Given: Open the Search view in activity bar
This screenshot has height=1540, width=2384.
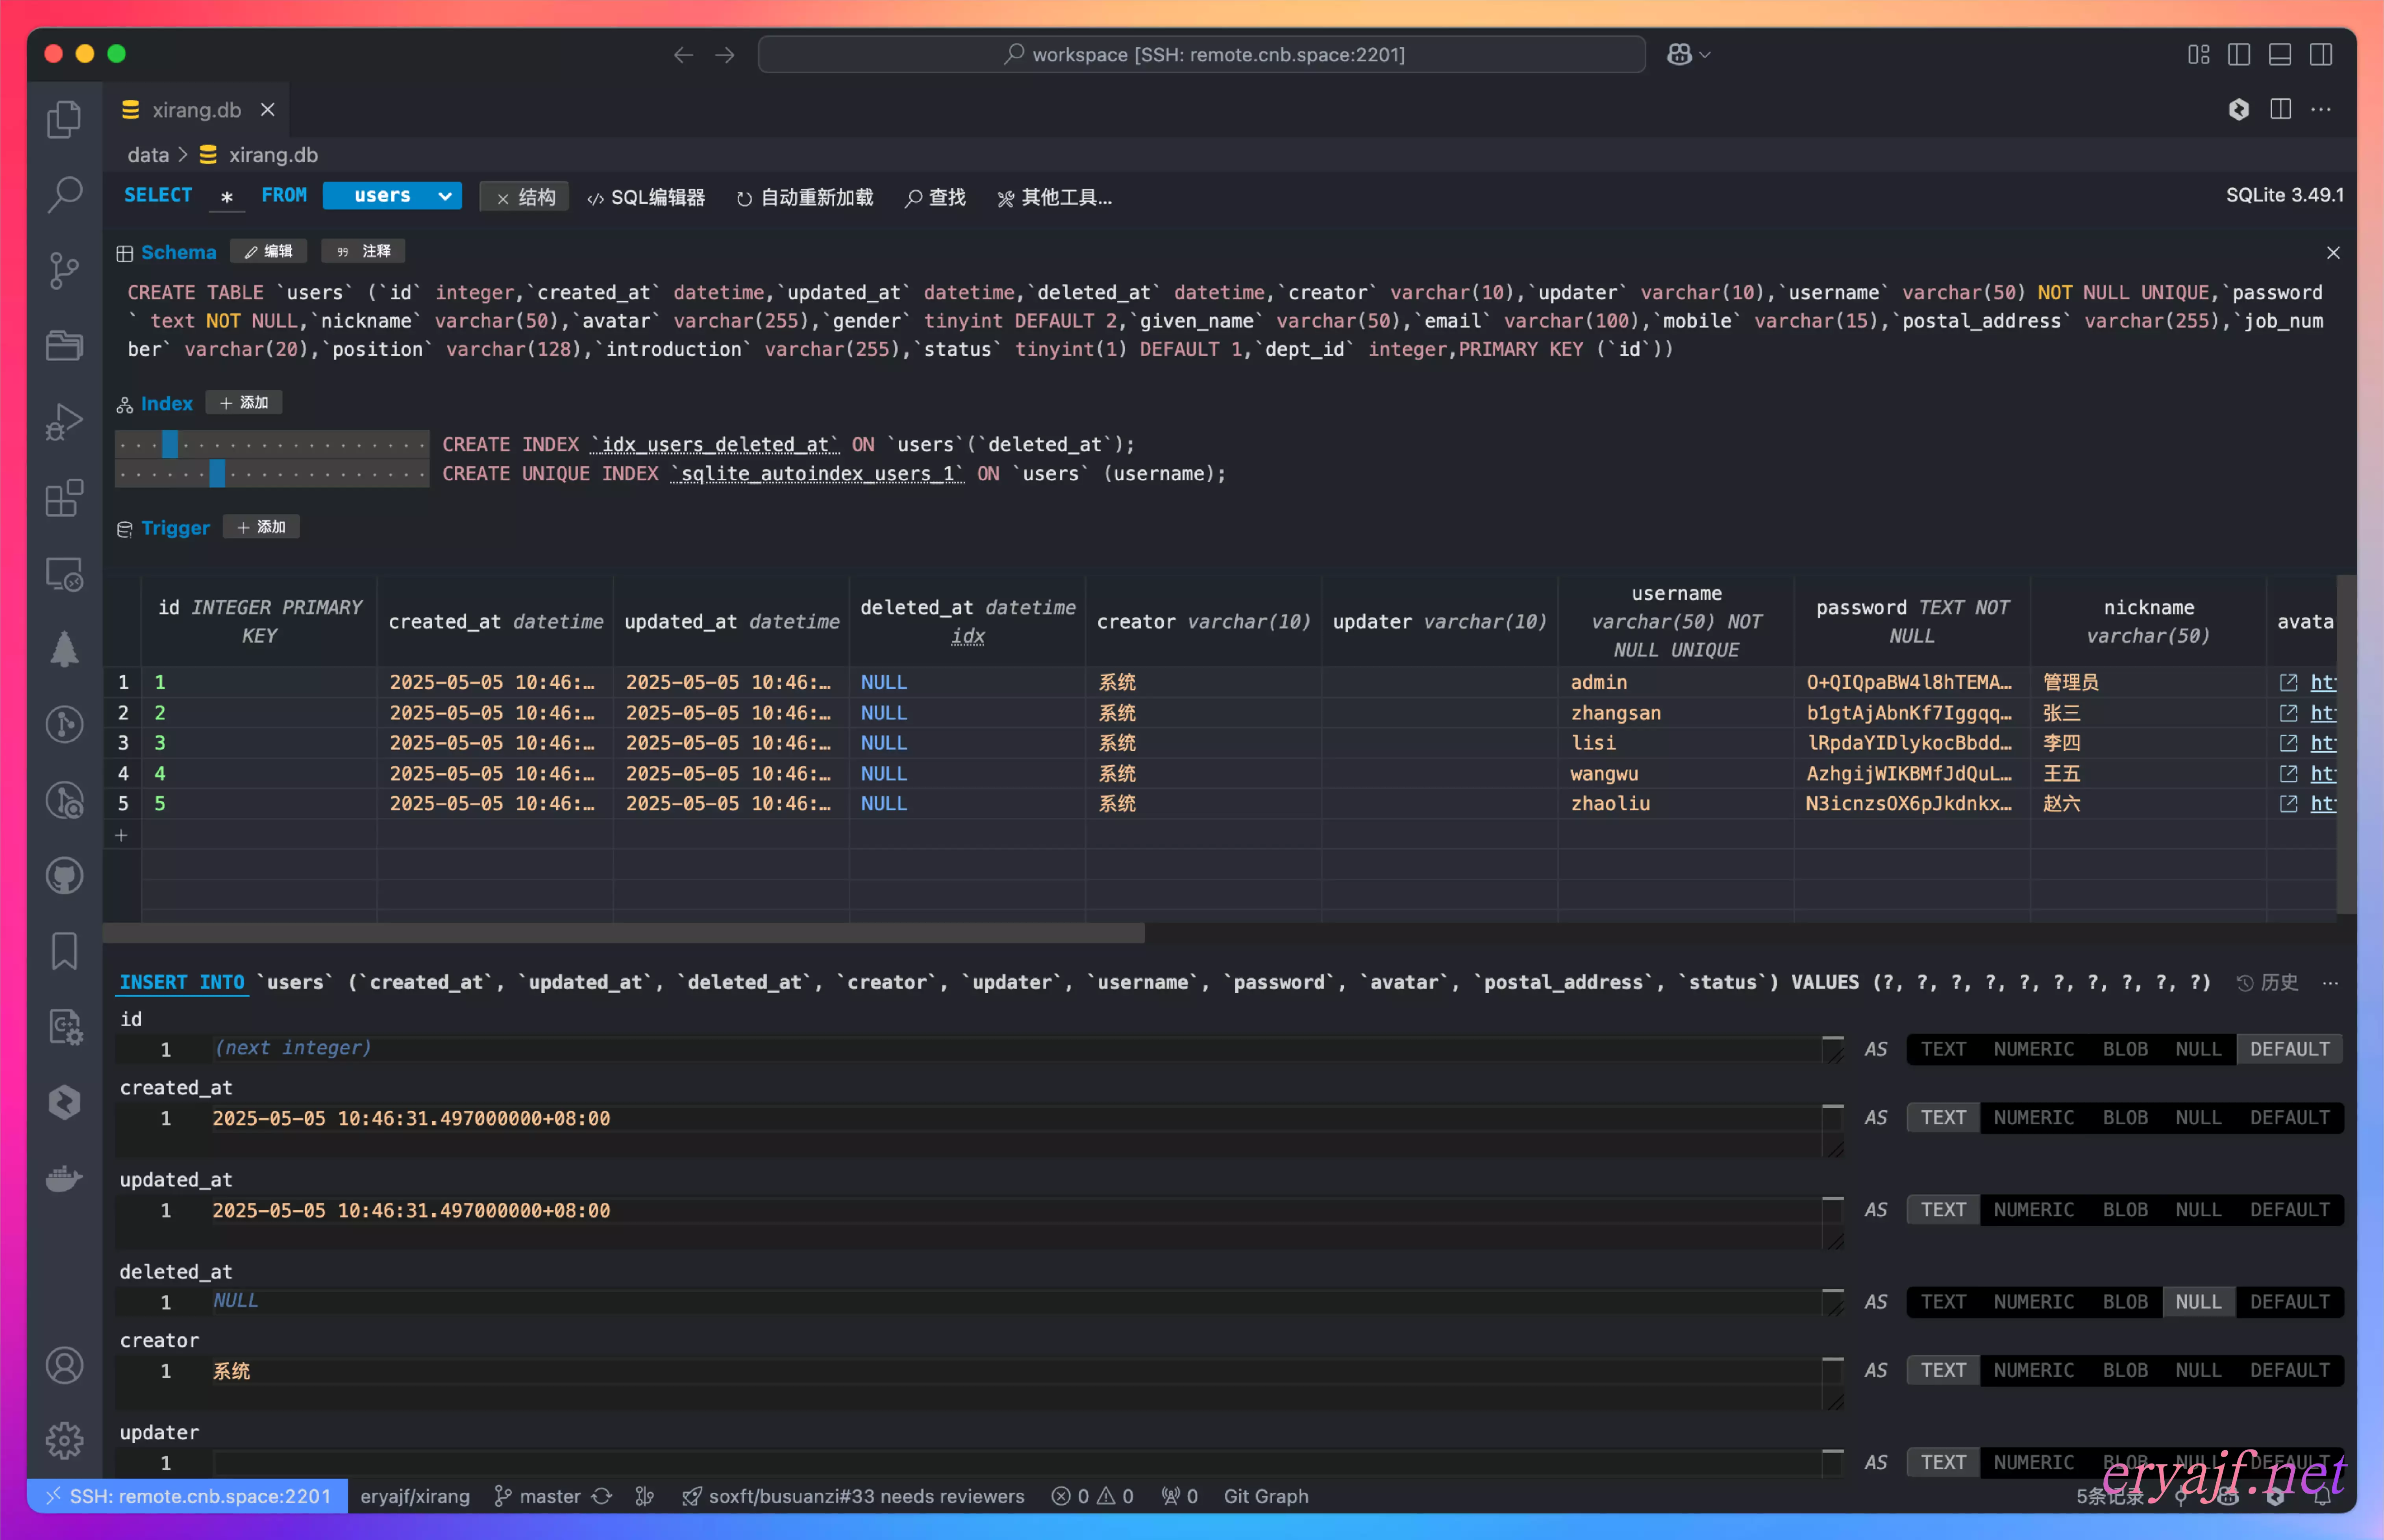Looking at the screenshot, I should click(x=64, y=194).
